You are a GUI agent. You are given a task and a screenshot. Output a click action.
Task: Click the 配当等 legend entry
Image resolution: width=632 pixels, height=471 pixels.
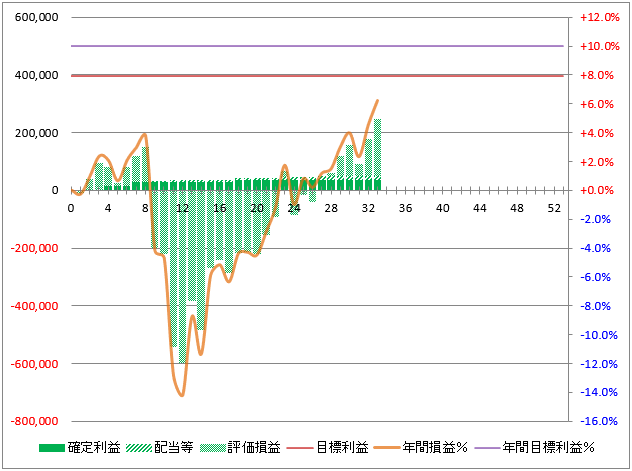(160, 447)
